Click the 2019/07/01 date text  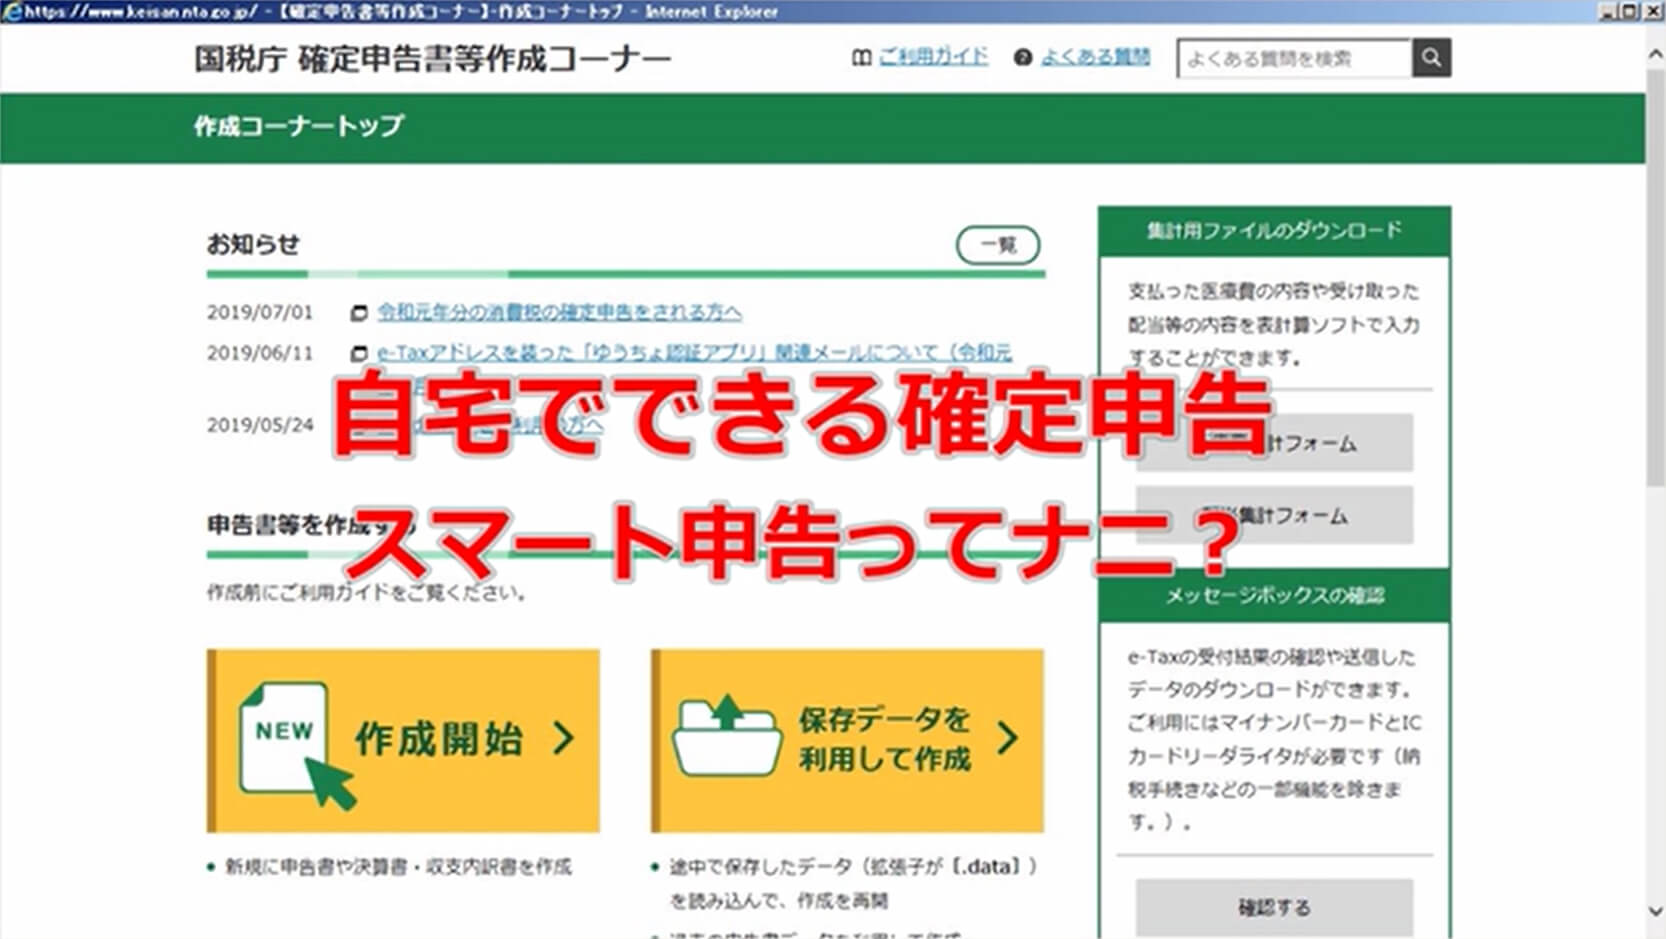click(x=260, y=313)
